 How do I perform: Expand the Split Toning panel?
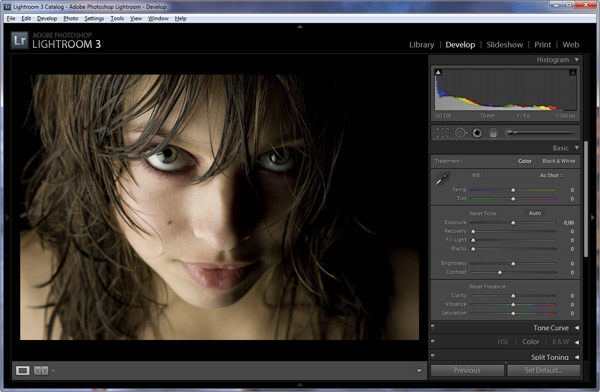point(577,357)
